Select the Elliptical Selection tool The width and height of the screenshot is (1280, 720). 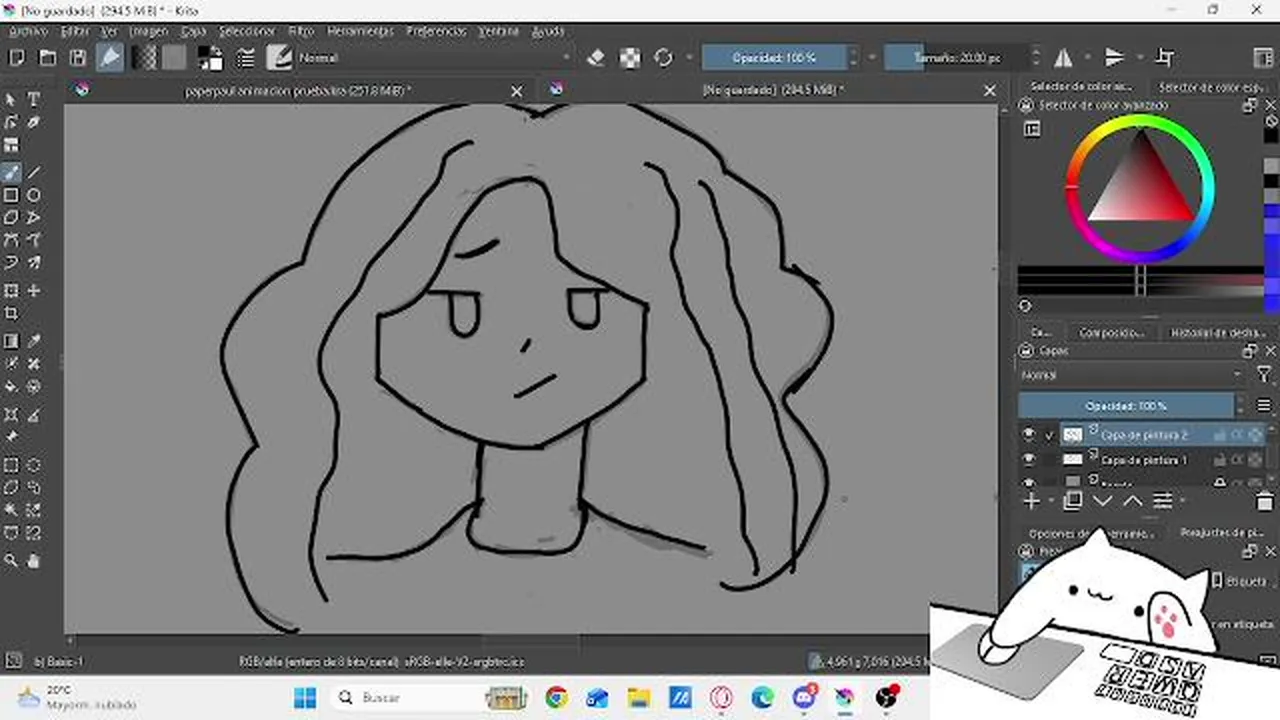(x=33, y=465)
